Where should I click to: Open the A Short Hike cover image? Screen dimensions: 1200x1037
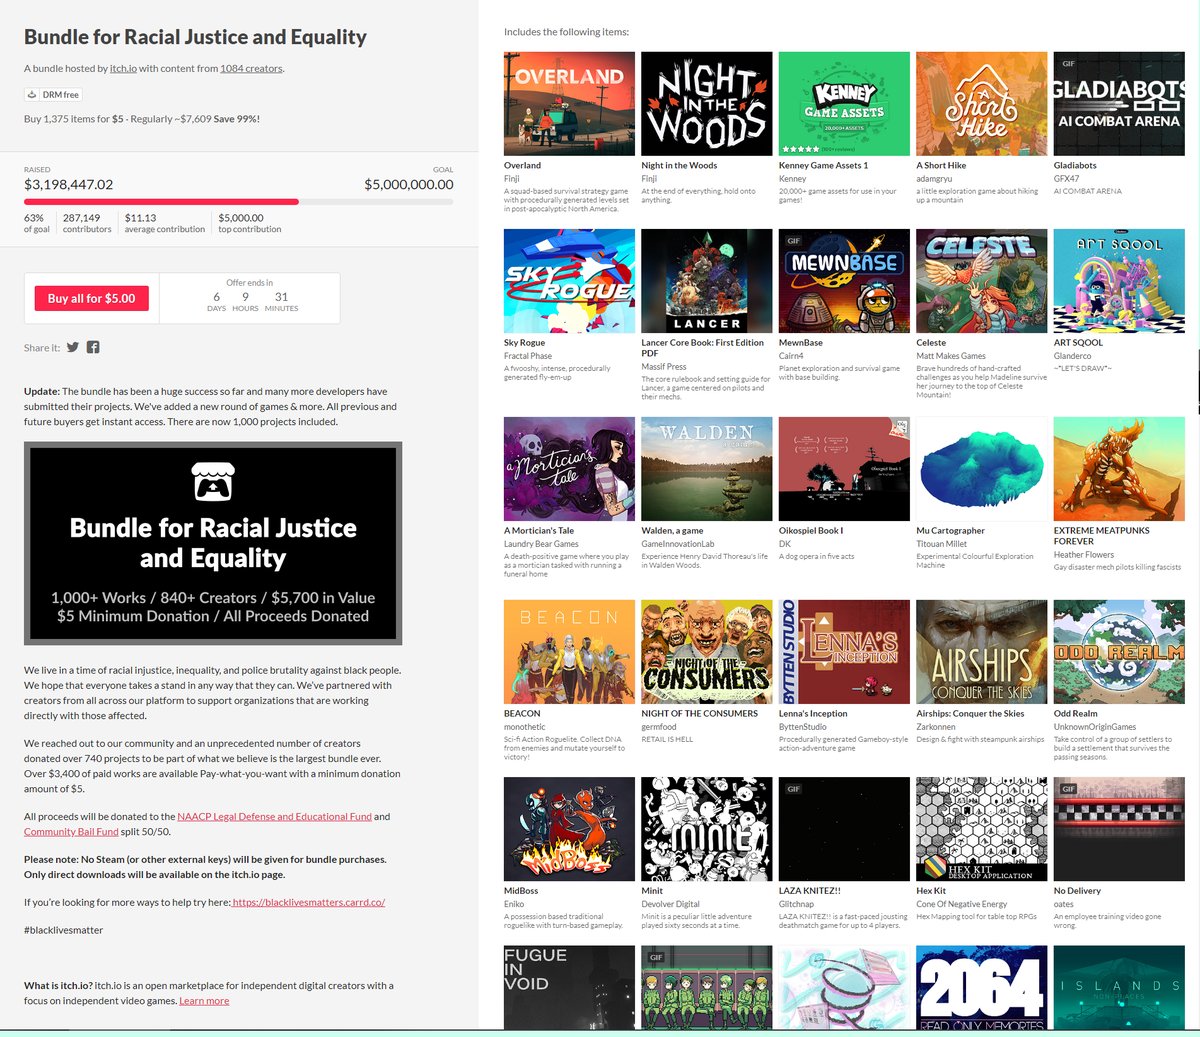click(x=981, y=104)
